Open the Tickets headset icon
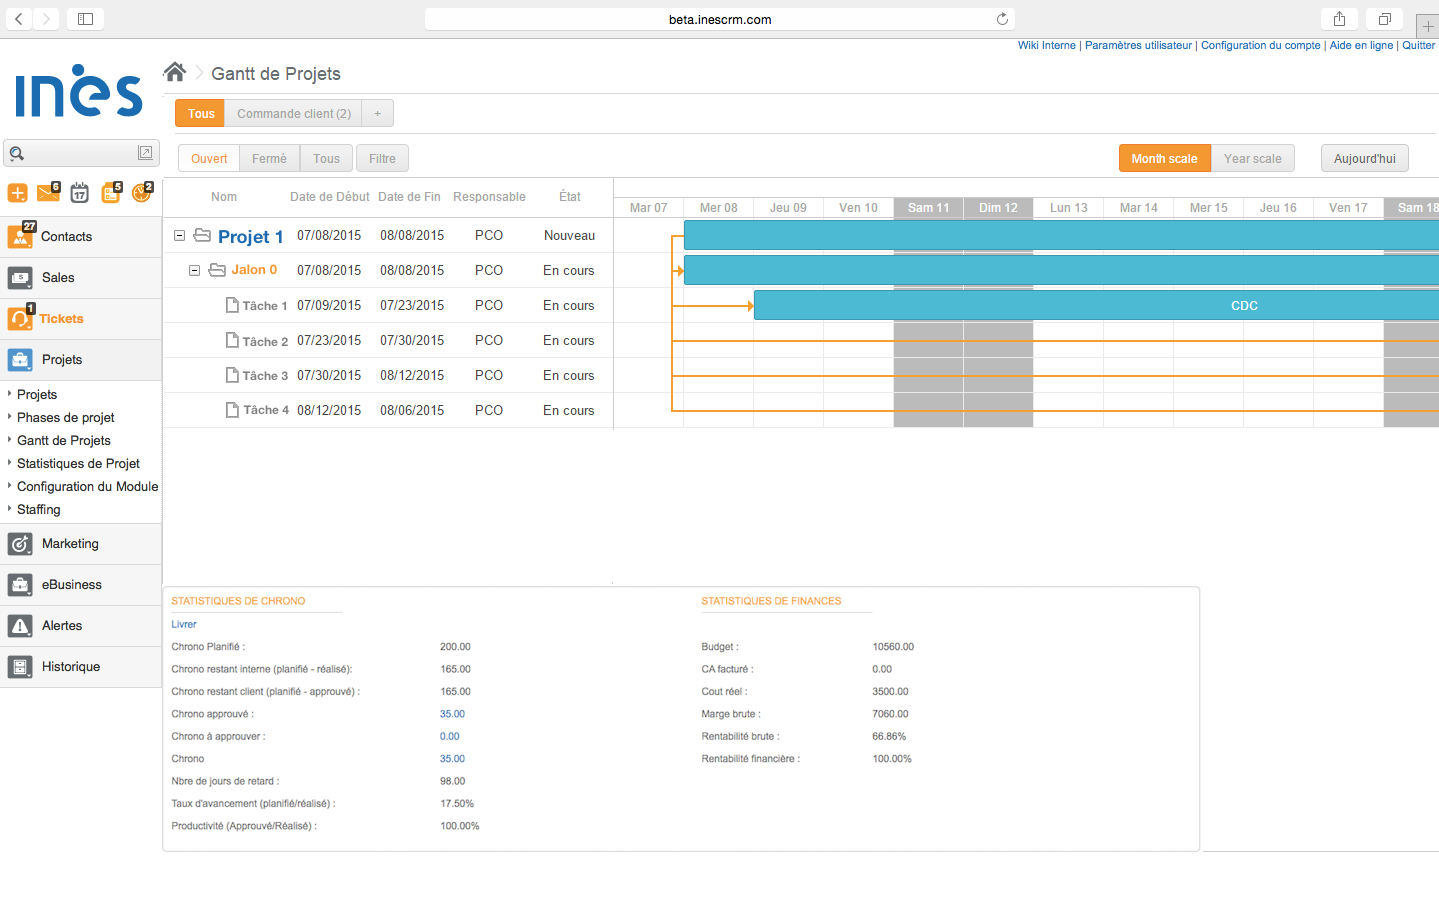 [x=20, y=318]
